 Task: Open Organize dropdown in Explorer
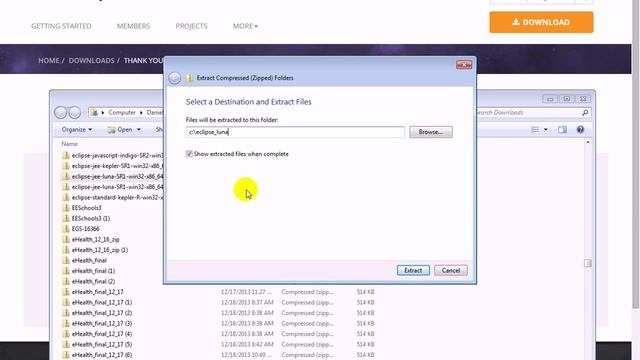click(x=77, y=129)
